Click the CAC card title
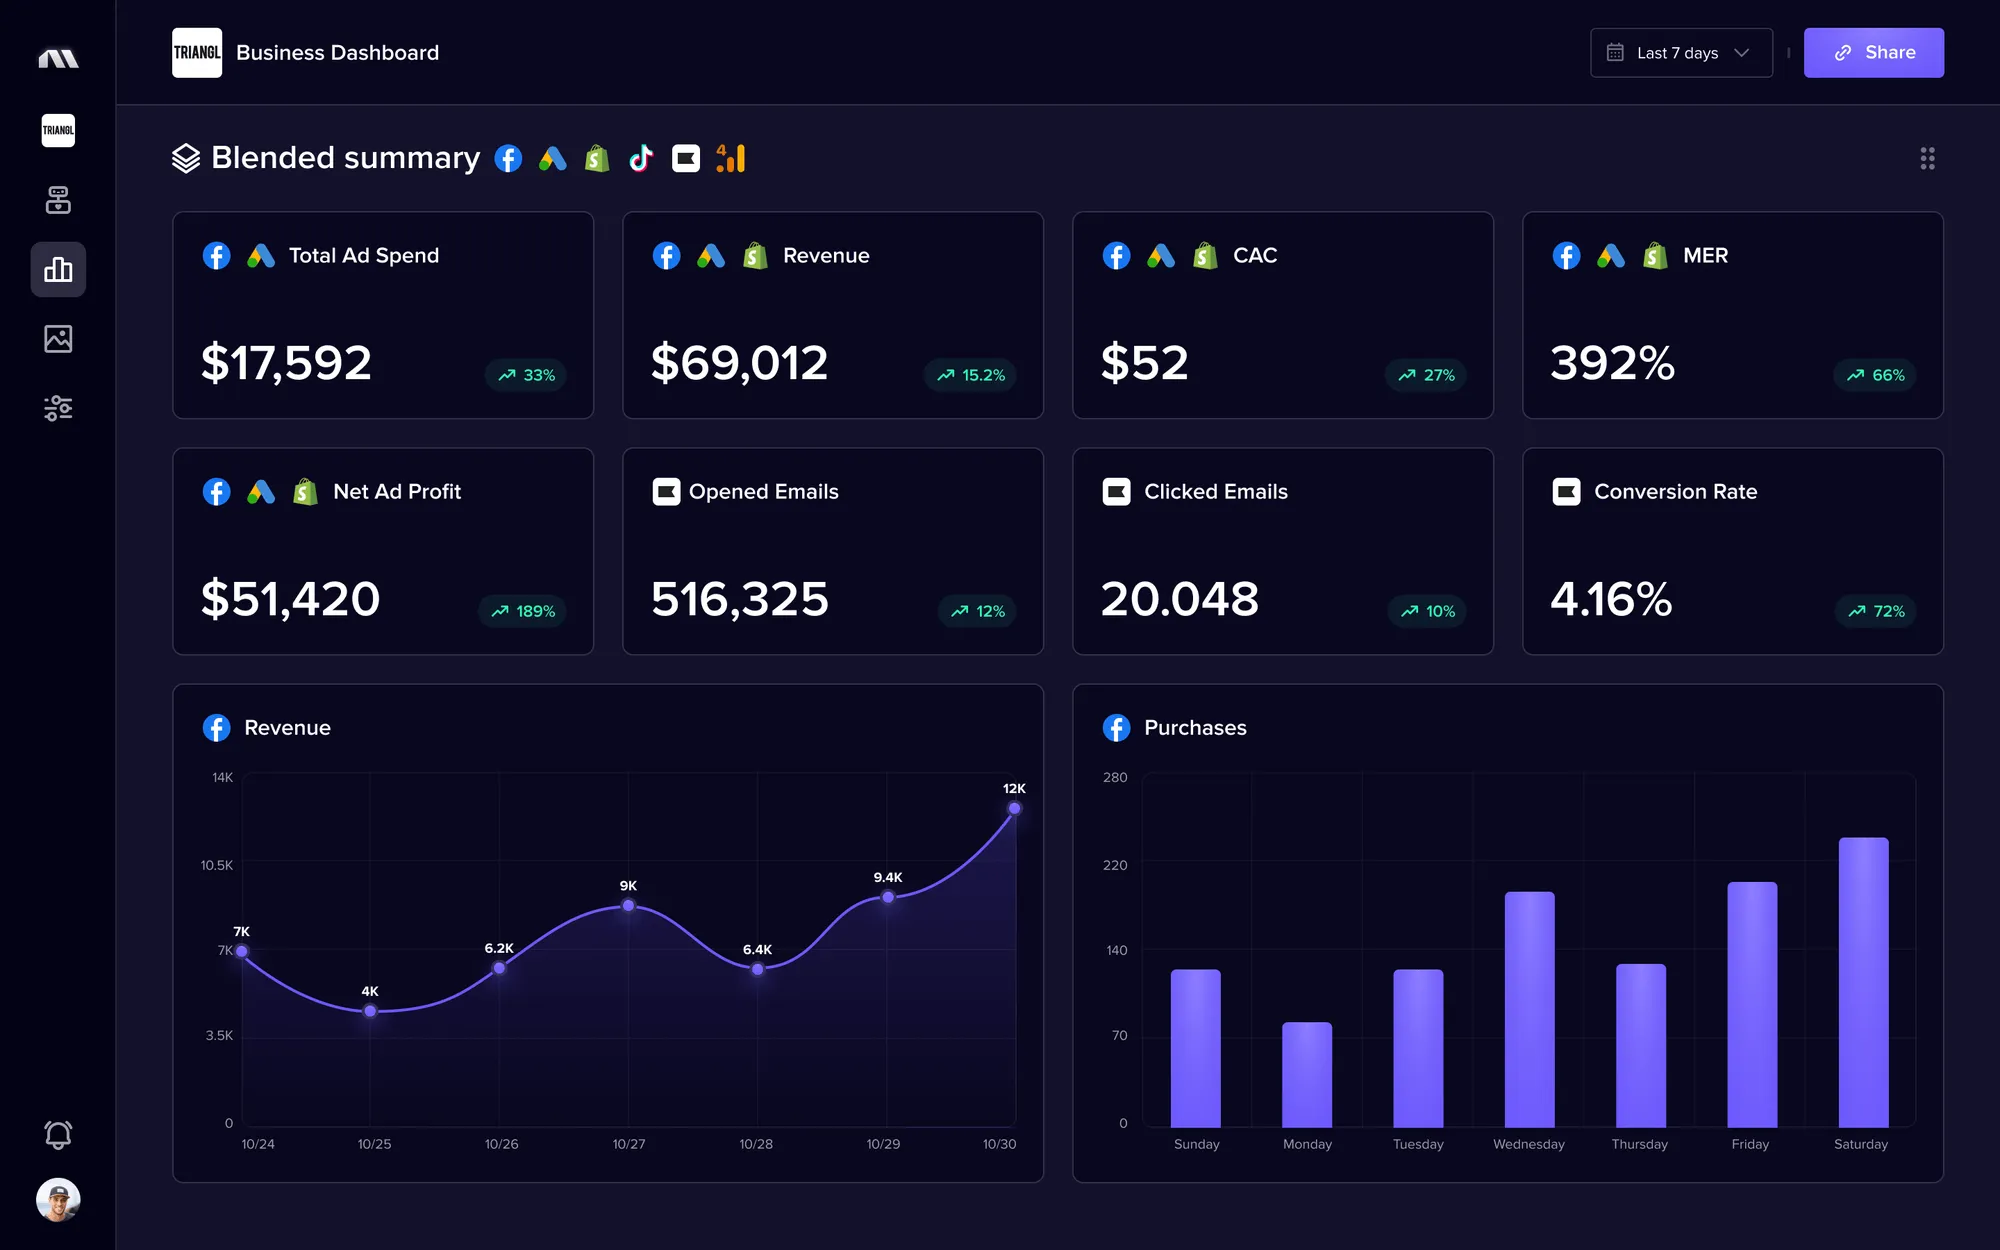 click(x=1255, y=256)
